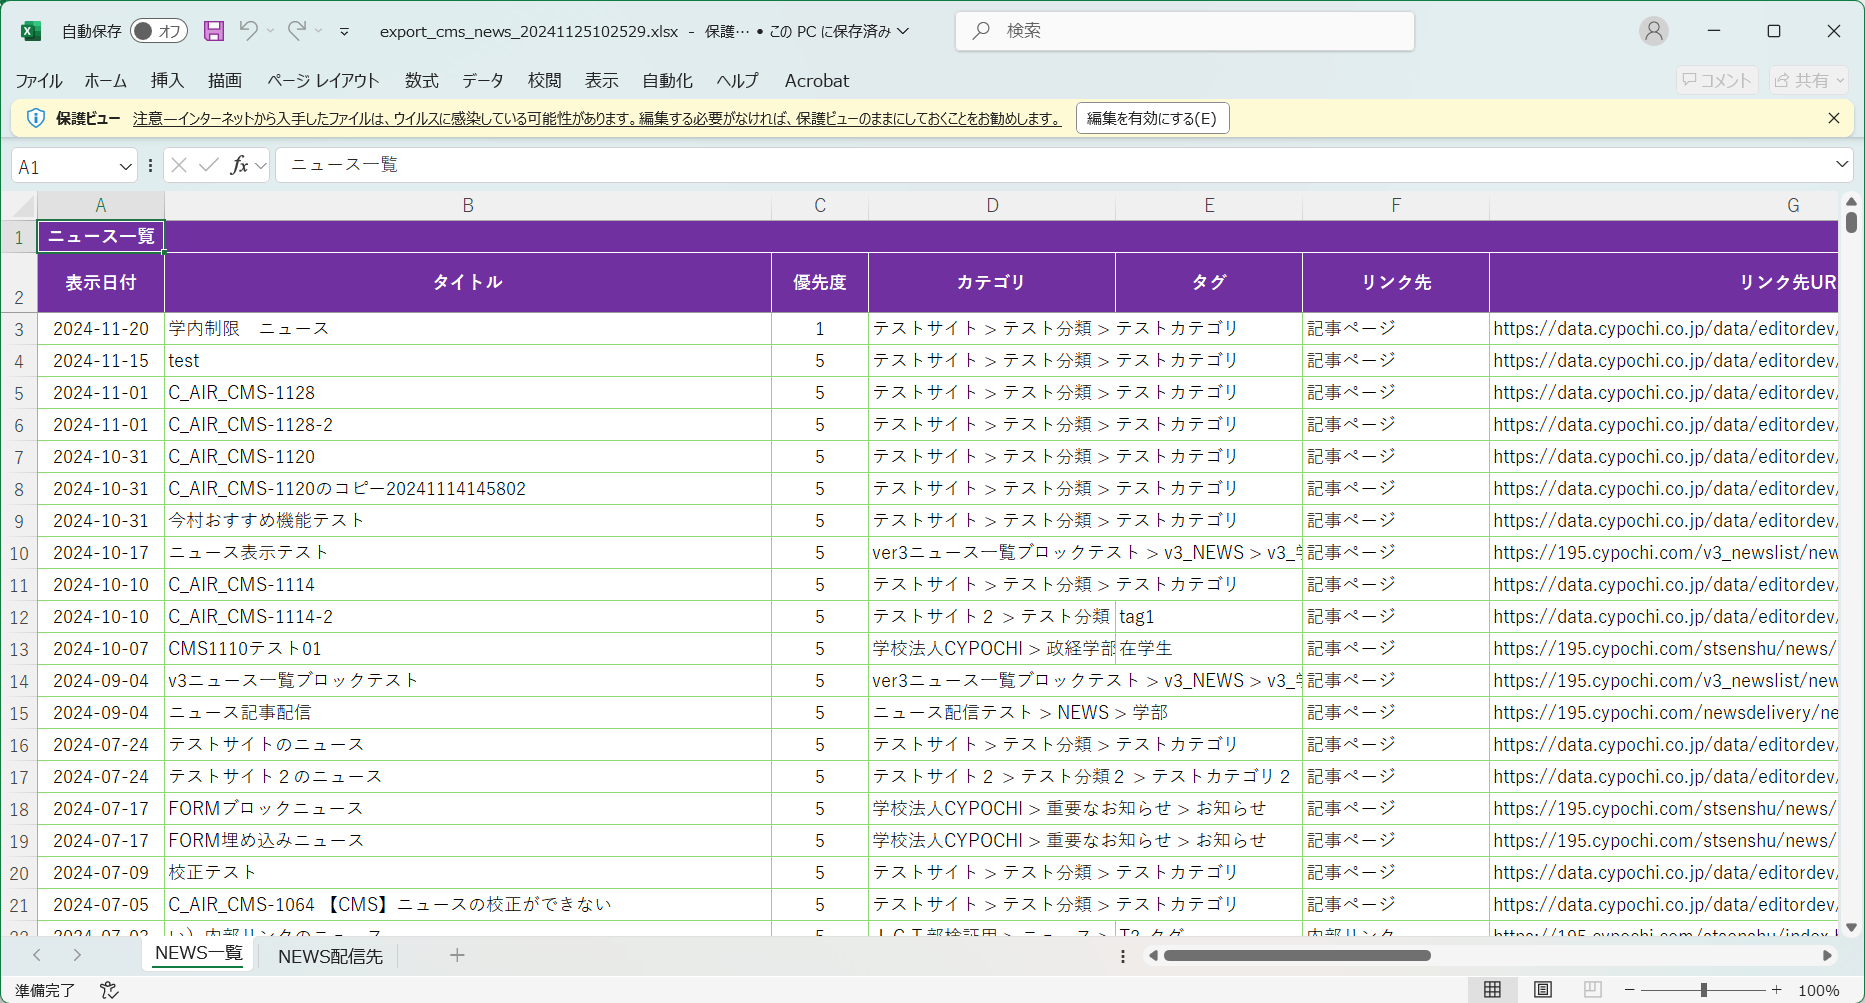The width and height of the screenshot is (1865, 1003).
Task: Select row 10 header
Action: coord(19,553)
